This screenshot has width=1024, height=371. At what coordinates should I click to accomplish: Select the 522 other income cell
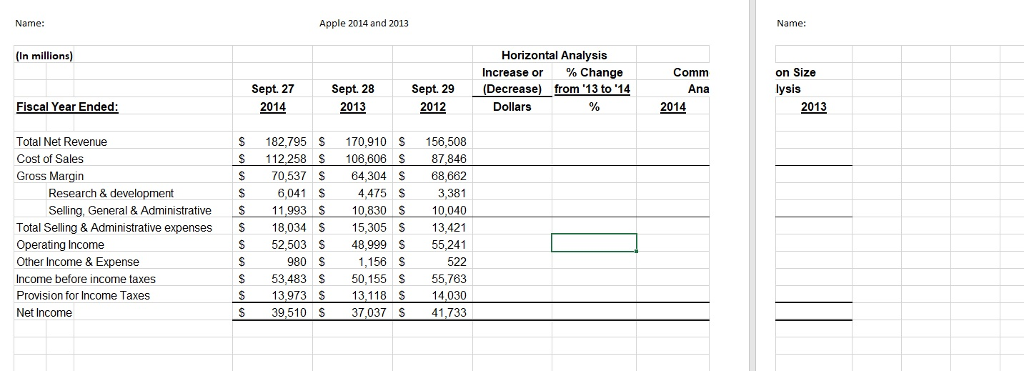(x=432, y=262)
